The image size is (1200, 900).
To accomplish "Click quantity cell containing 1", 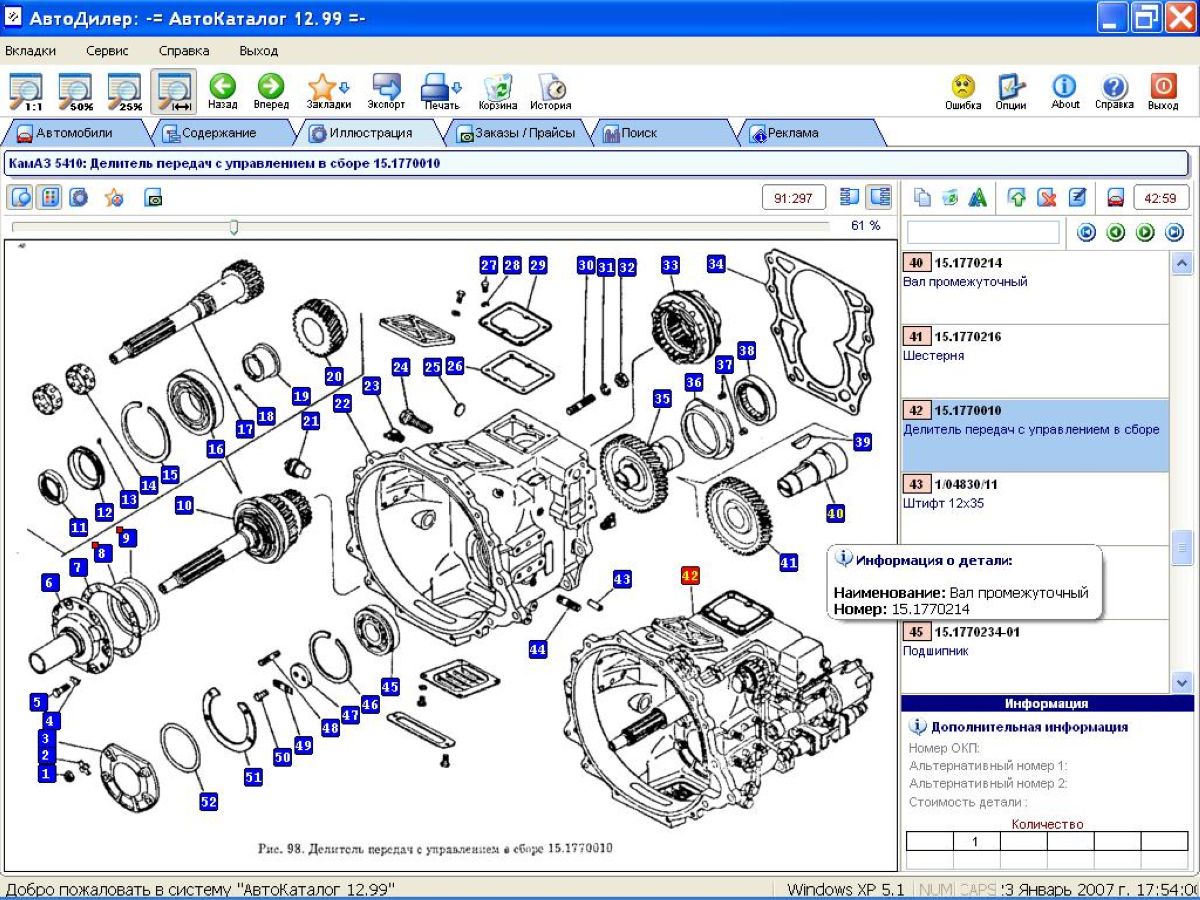I will [977, 841].
